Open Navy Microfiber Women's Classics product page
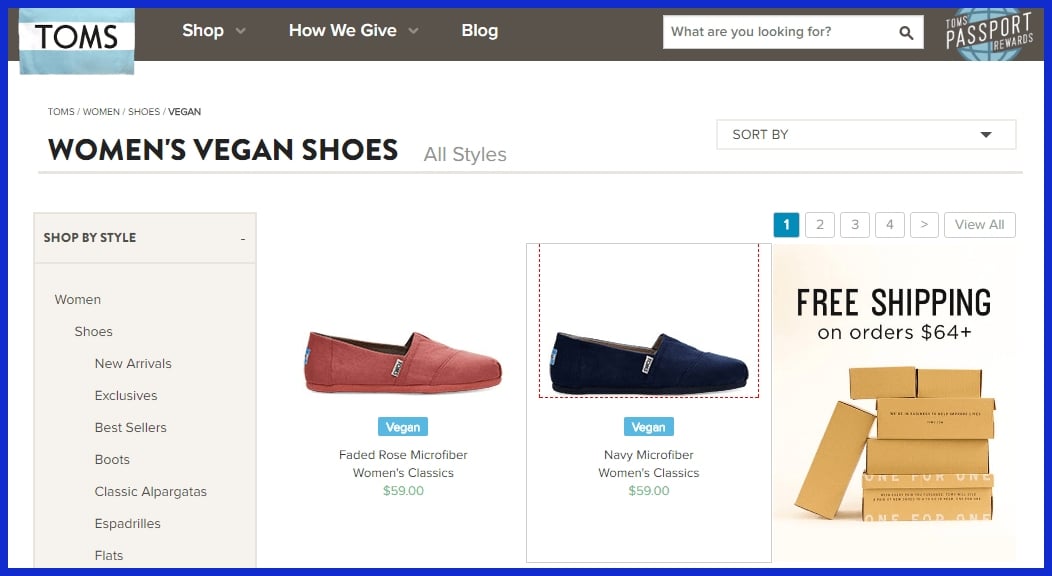Image resolution: width=1052 pixels, height=576 pixels. tap(648, 464)
